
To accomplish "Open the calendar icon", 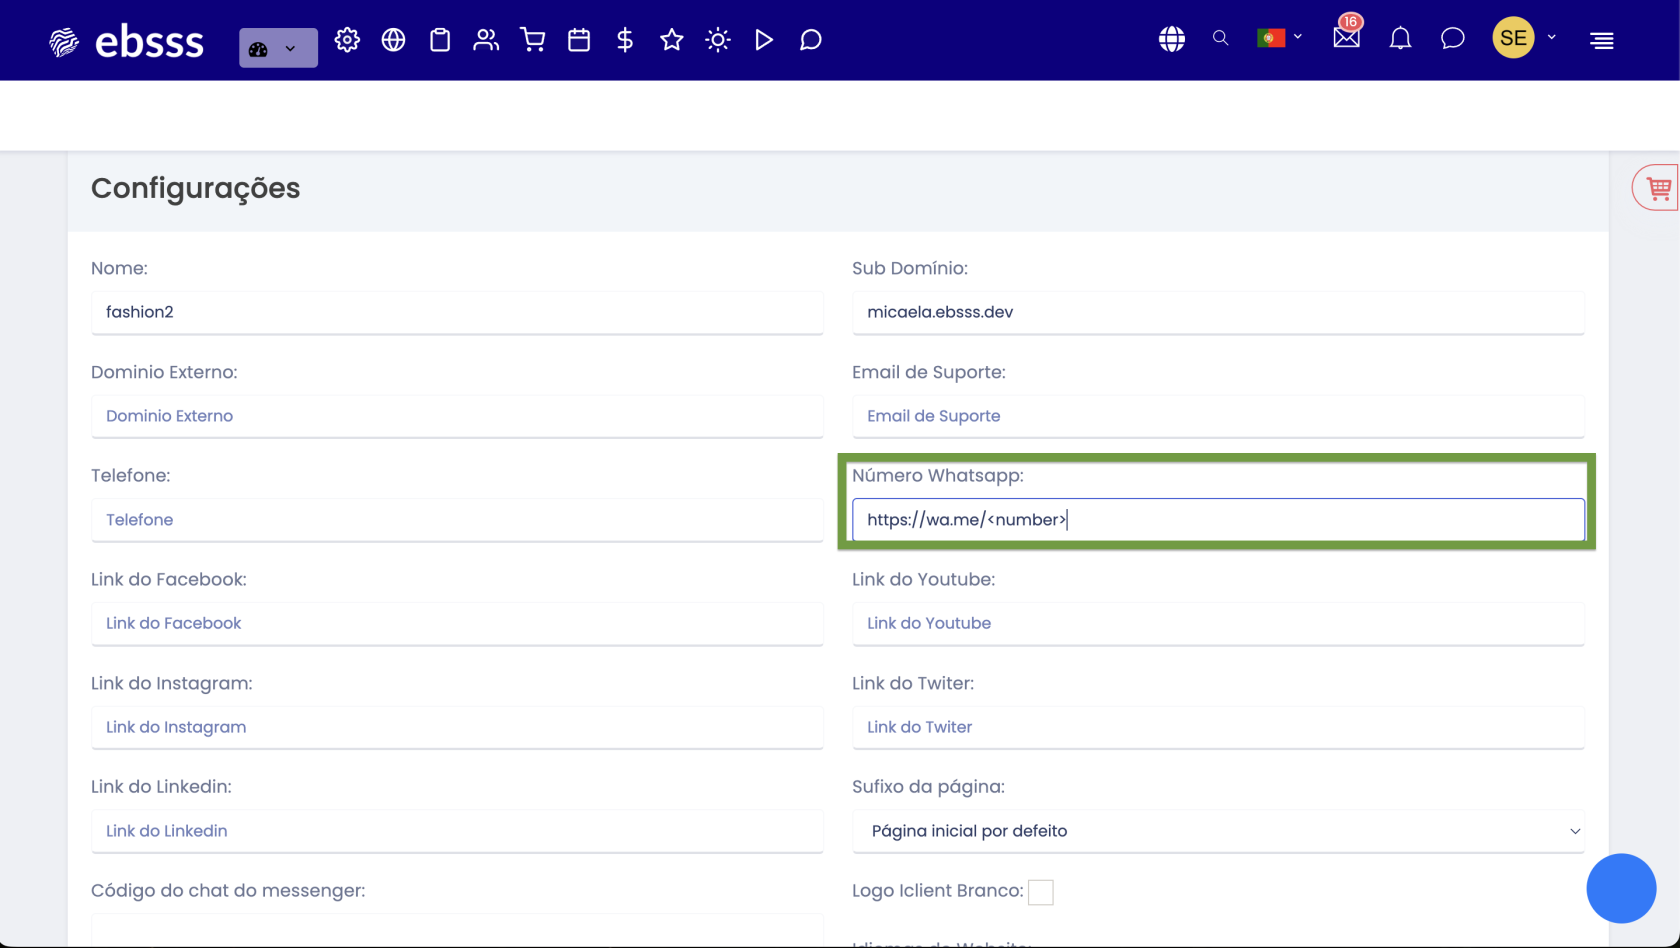I will point(579,40).
